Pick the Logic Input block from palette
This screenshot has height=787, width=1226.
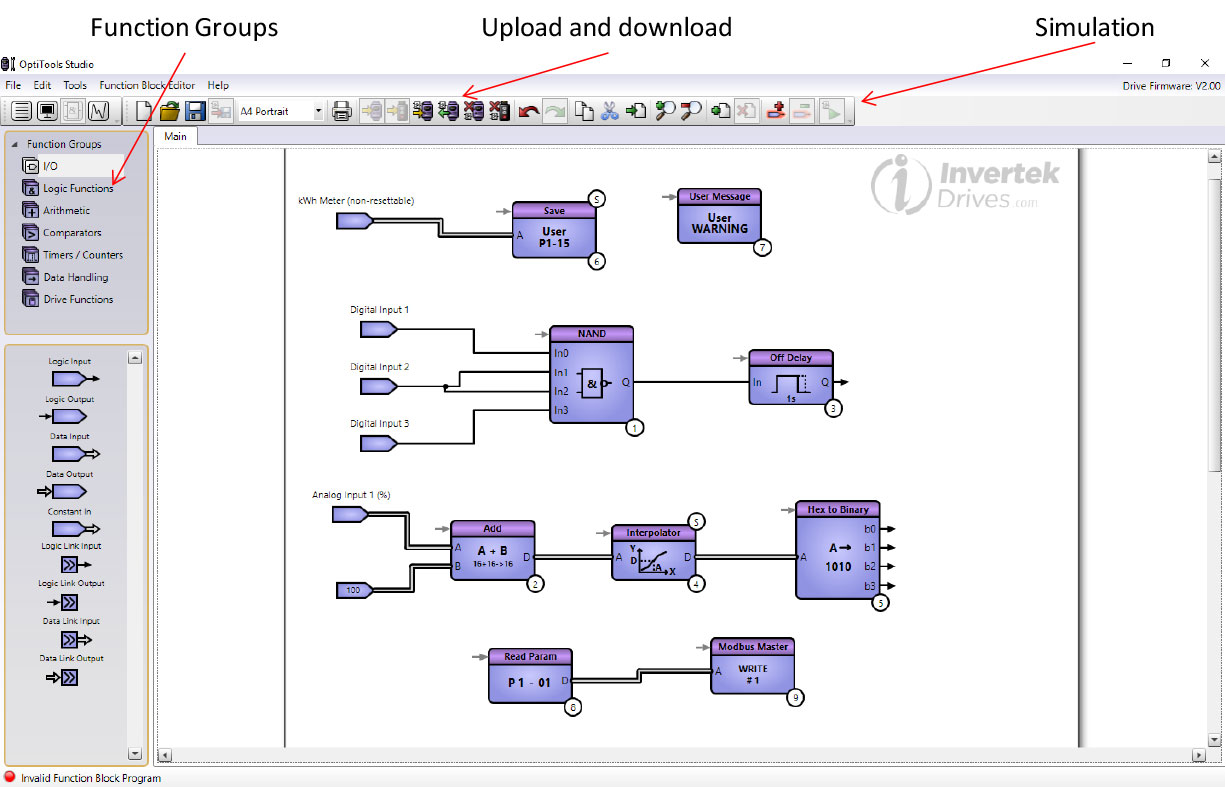pyautogui.click(x=74, y=379)
